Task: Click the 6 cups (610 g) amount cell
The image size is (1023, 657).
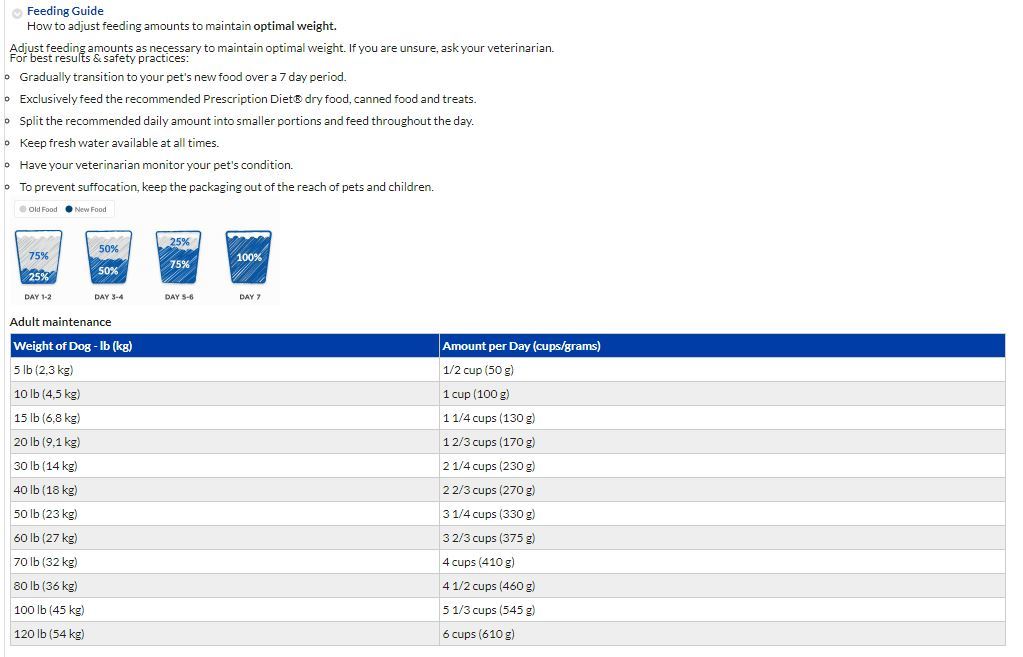Action: (x=479, y=634)
